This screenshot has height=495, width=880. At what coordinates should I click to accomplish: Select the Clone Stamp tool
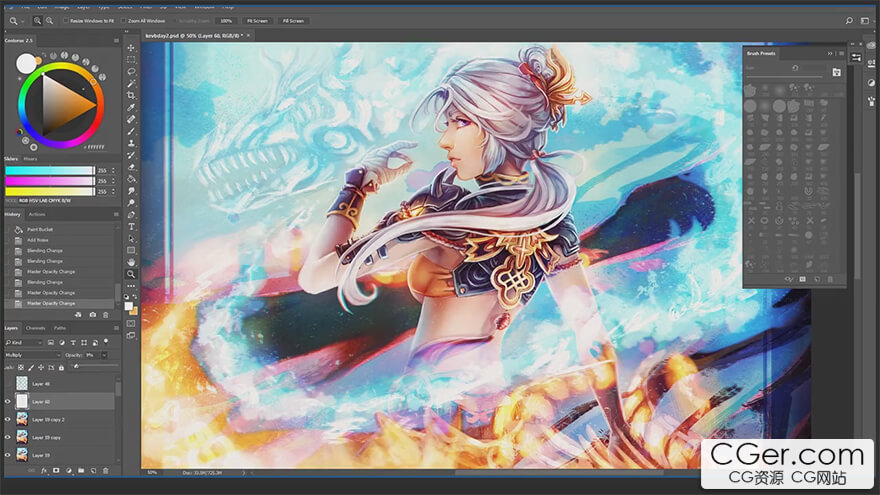(131, 143)
